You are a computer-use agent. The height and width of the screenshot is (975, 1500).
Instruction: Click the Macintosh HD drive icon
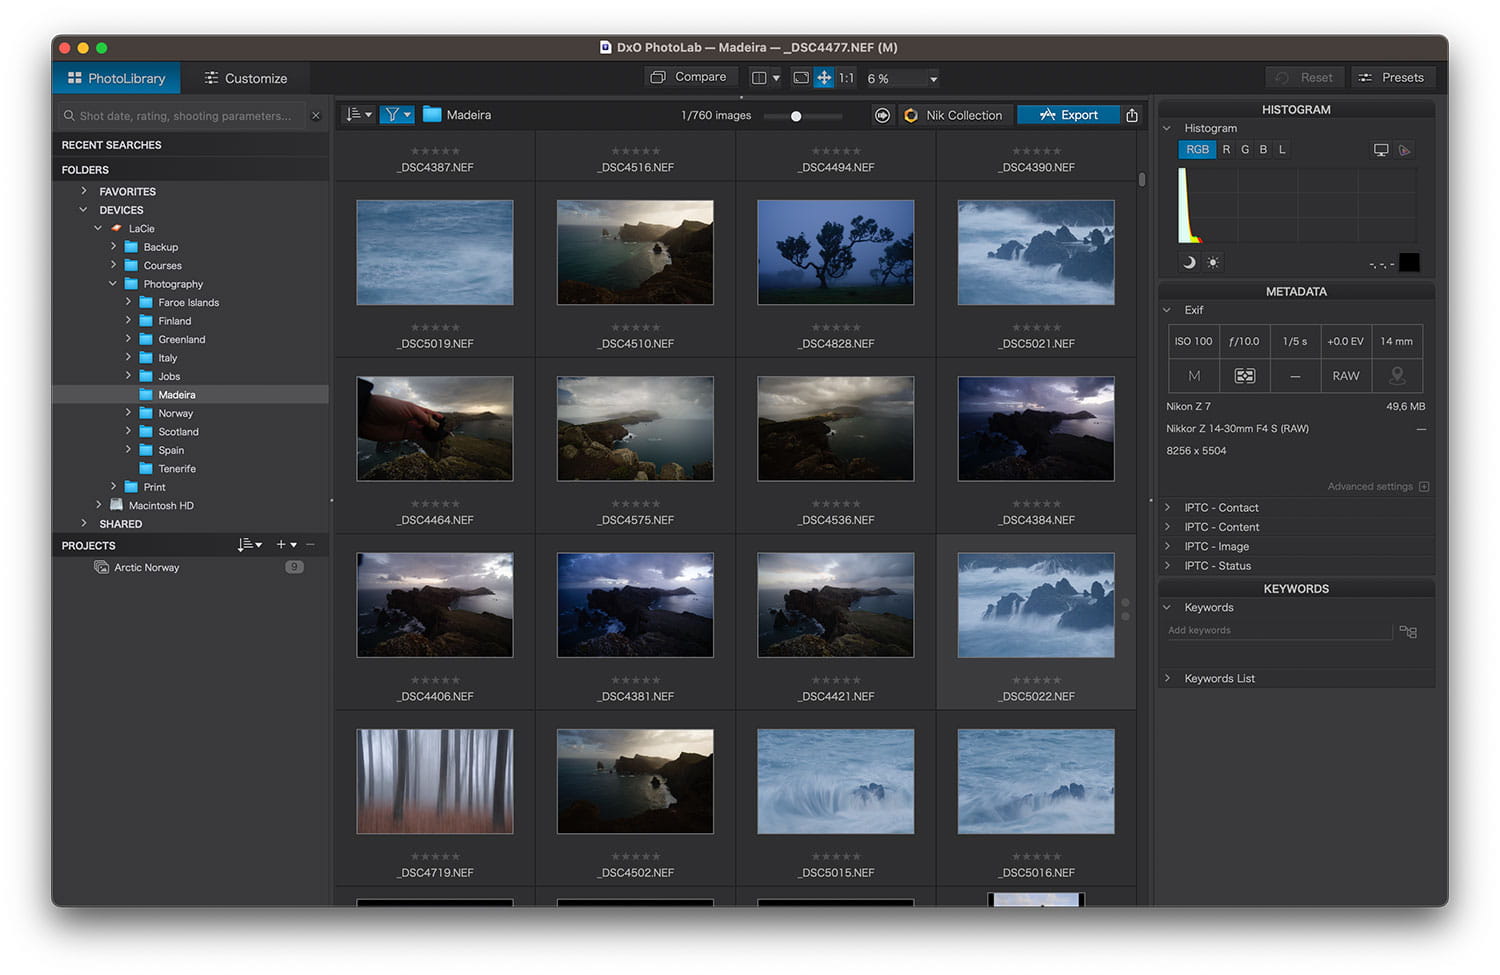116,505
